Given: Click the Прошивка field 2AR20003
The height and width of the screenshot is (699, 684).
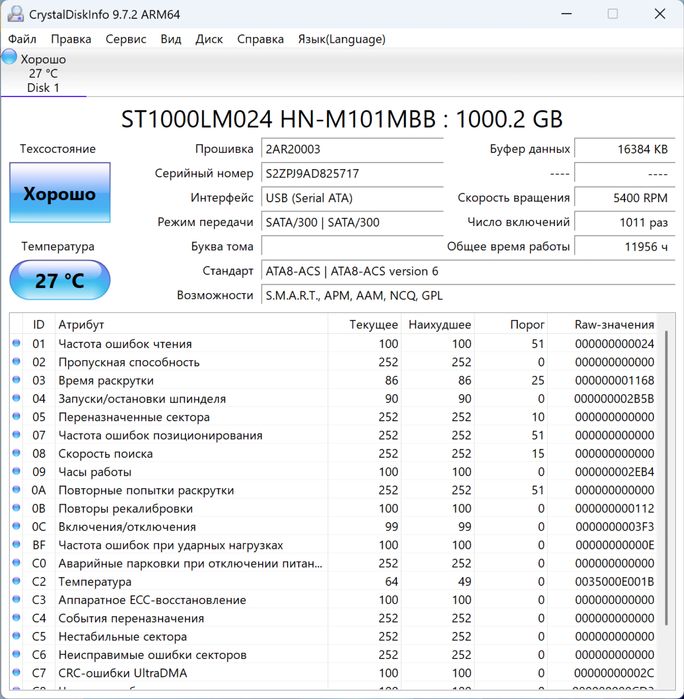Looking at the screenshot, I should 352,149.
